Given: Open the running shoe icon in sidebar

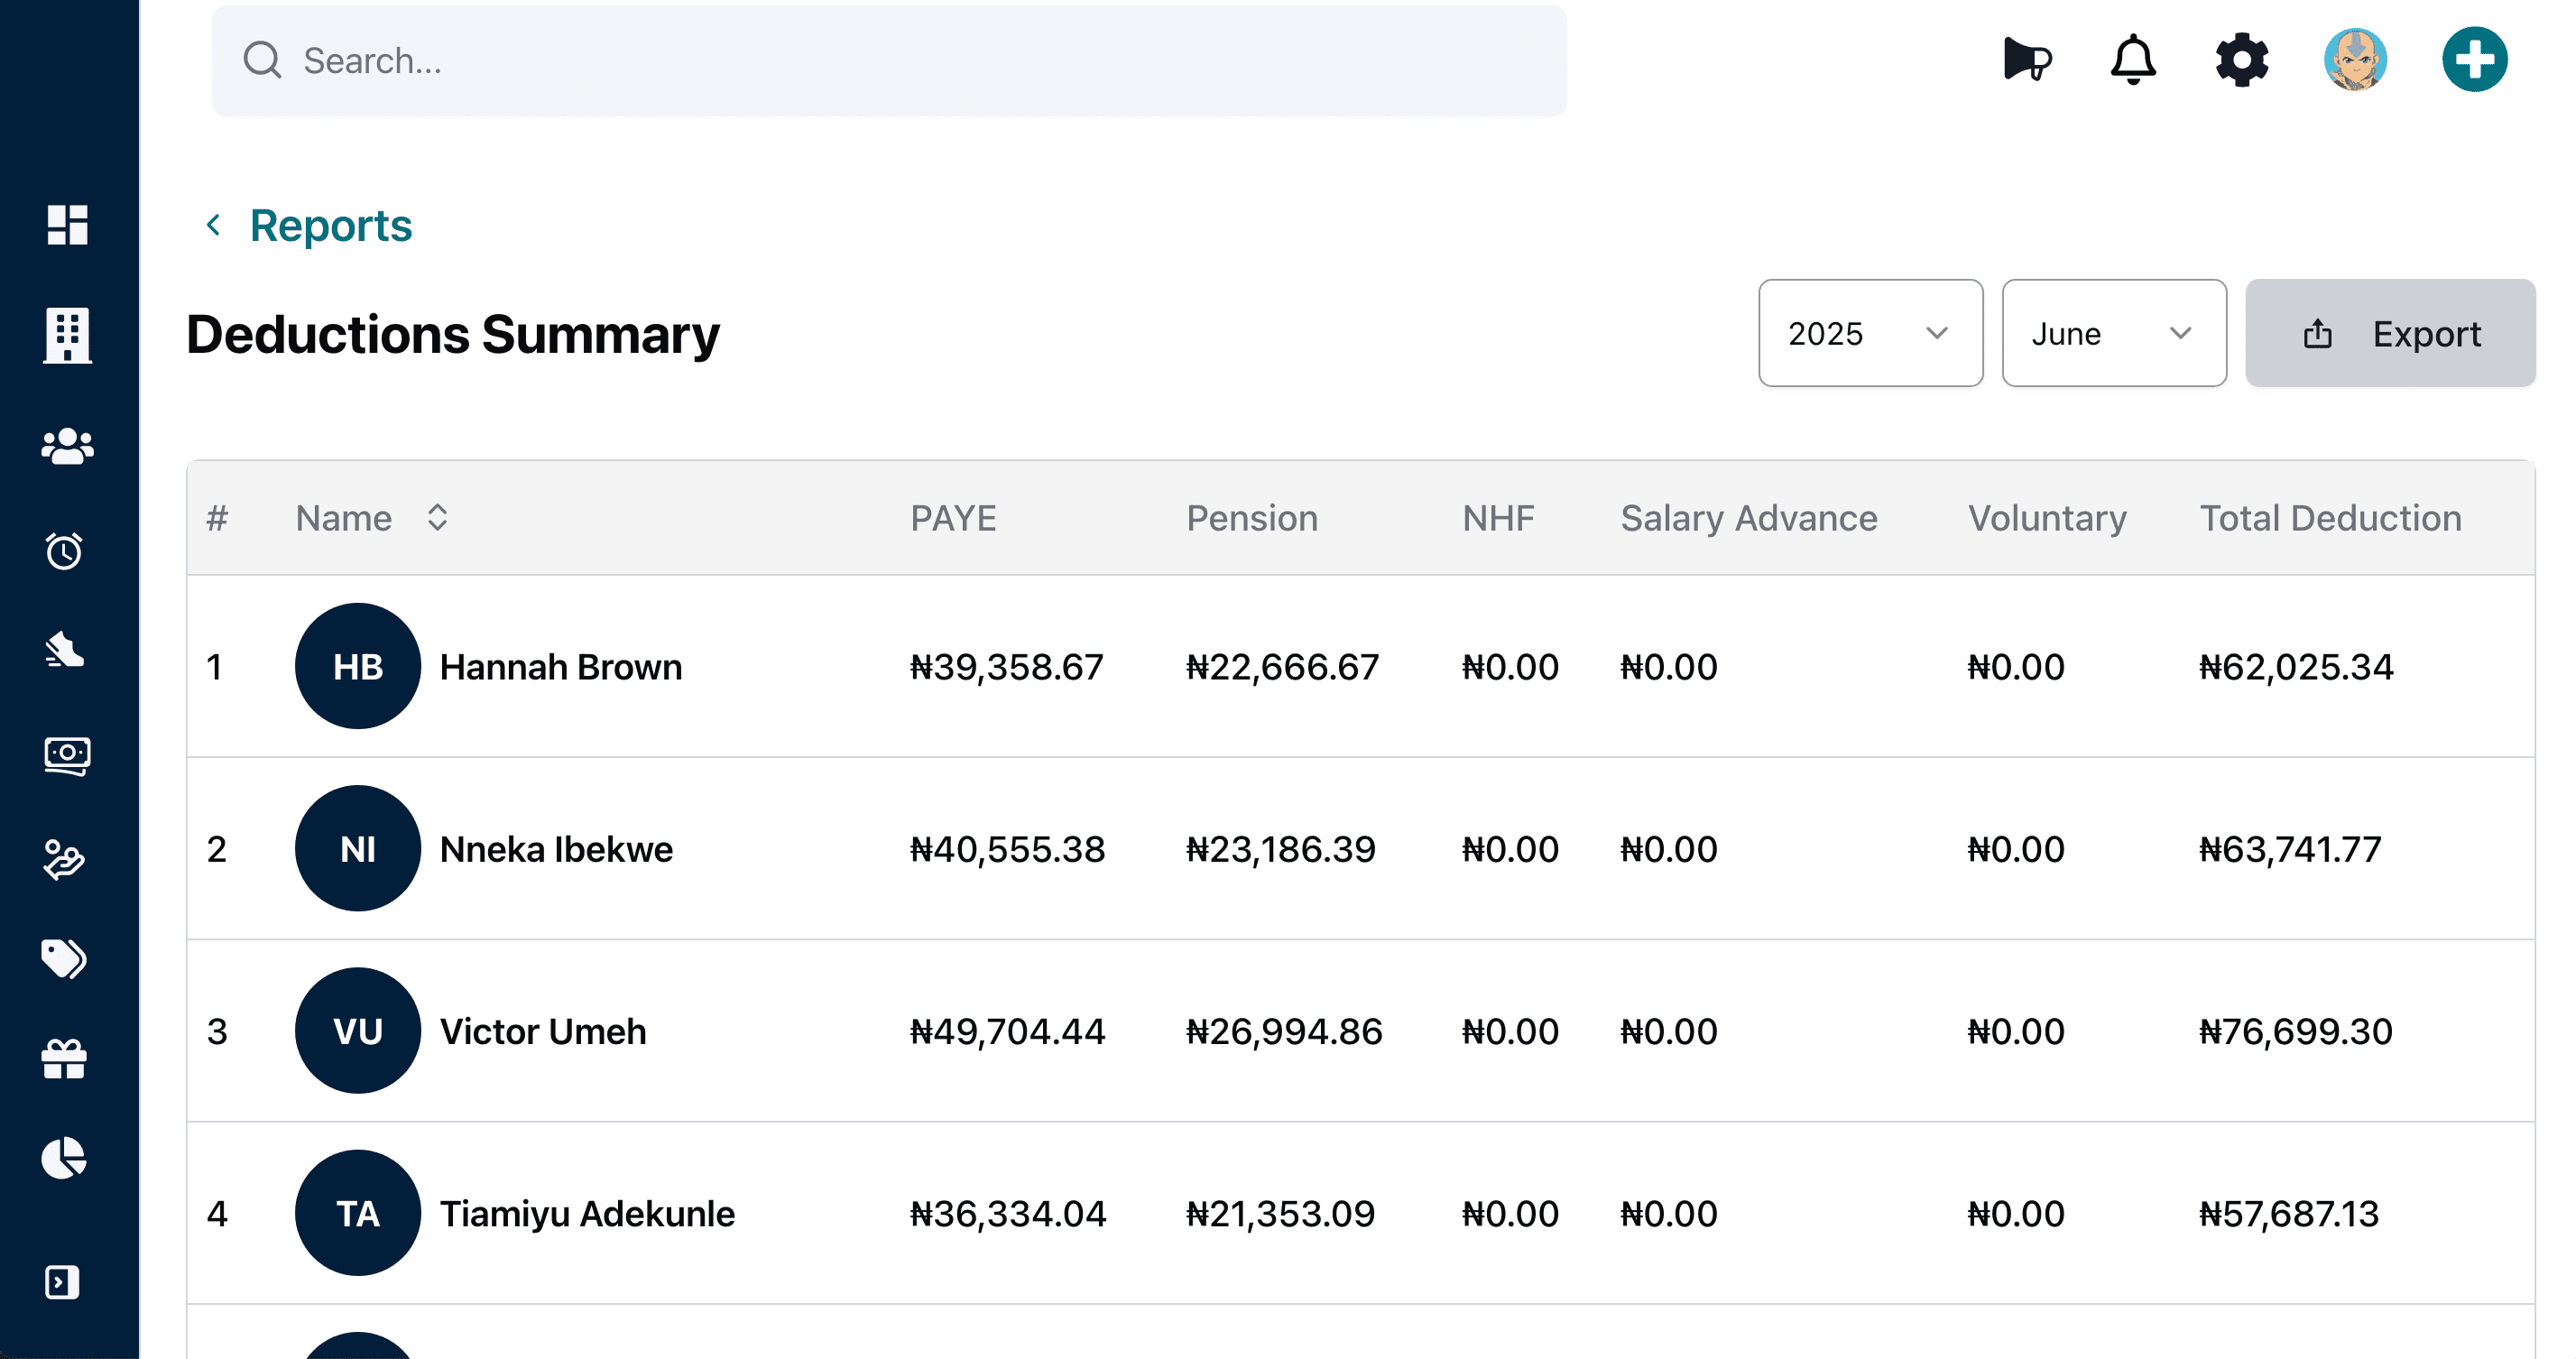Looking at the screenshot, I should 65,649.
